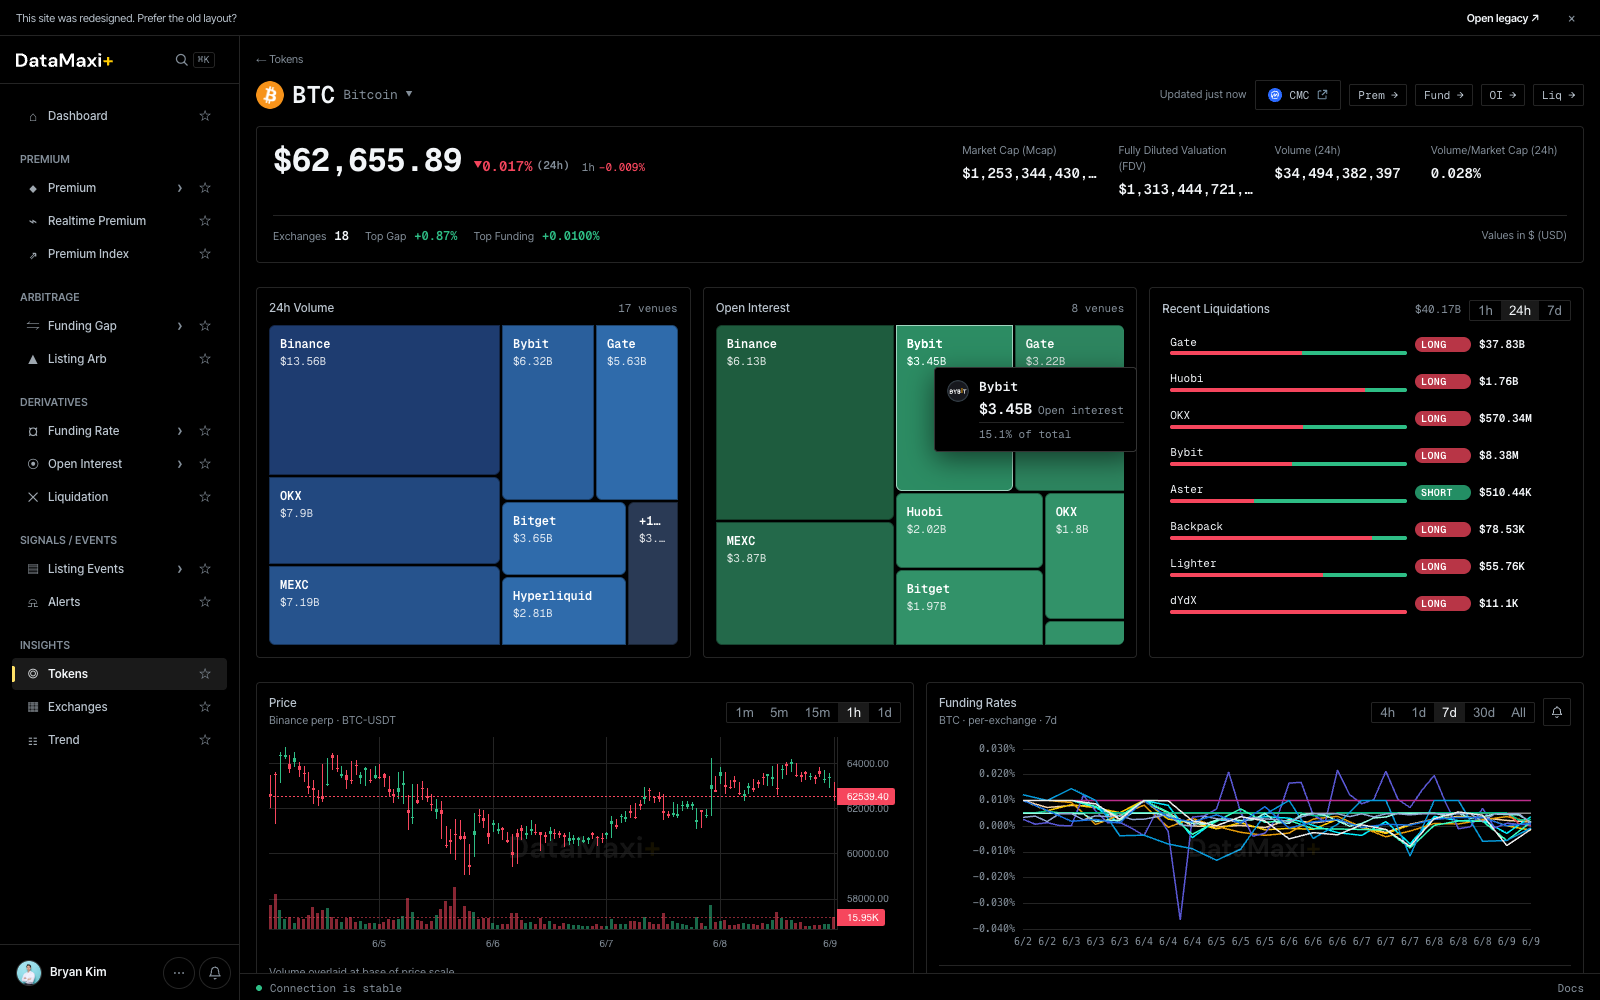1600x1000 pixels.
Task: Click the DataMaxi+ logo
Action: (64, 60)
